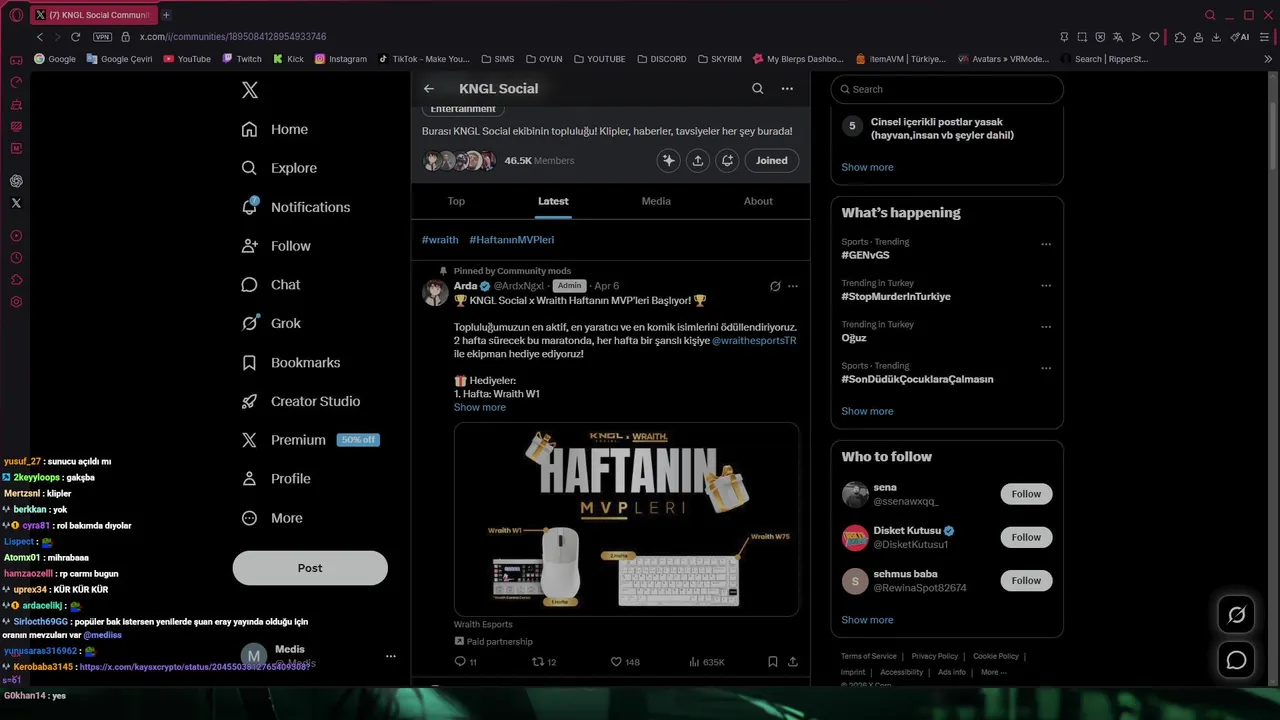Take a snapshot with the browser capture icon

pyautogui.click(x=1082, y=37)
